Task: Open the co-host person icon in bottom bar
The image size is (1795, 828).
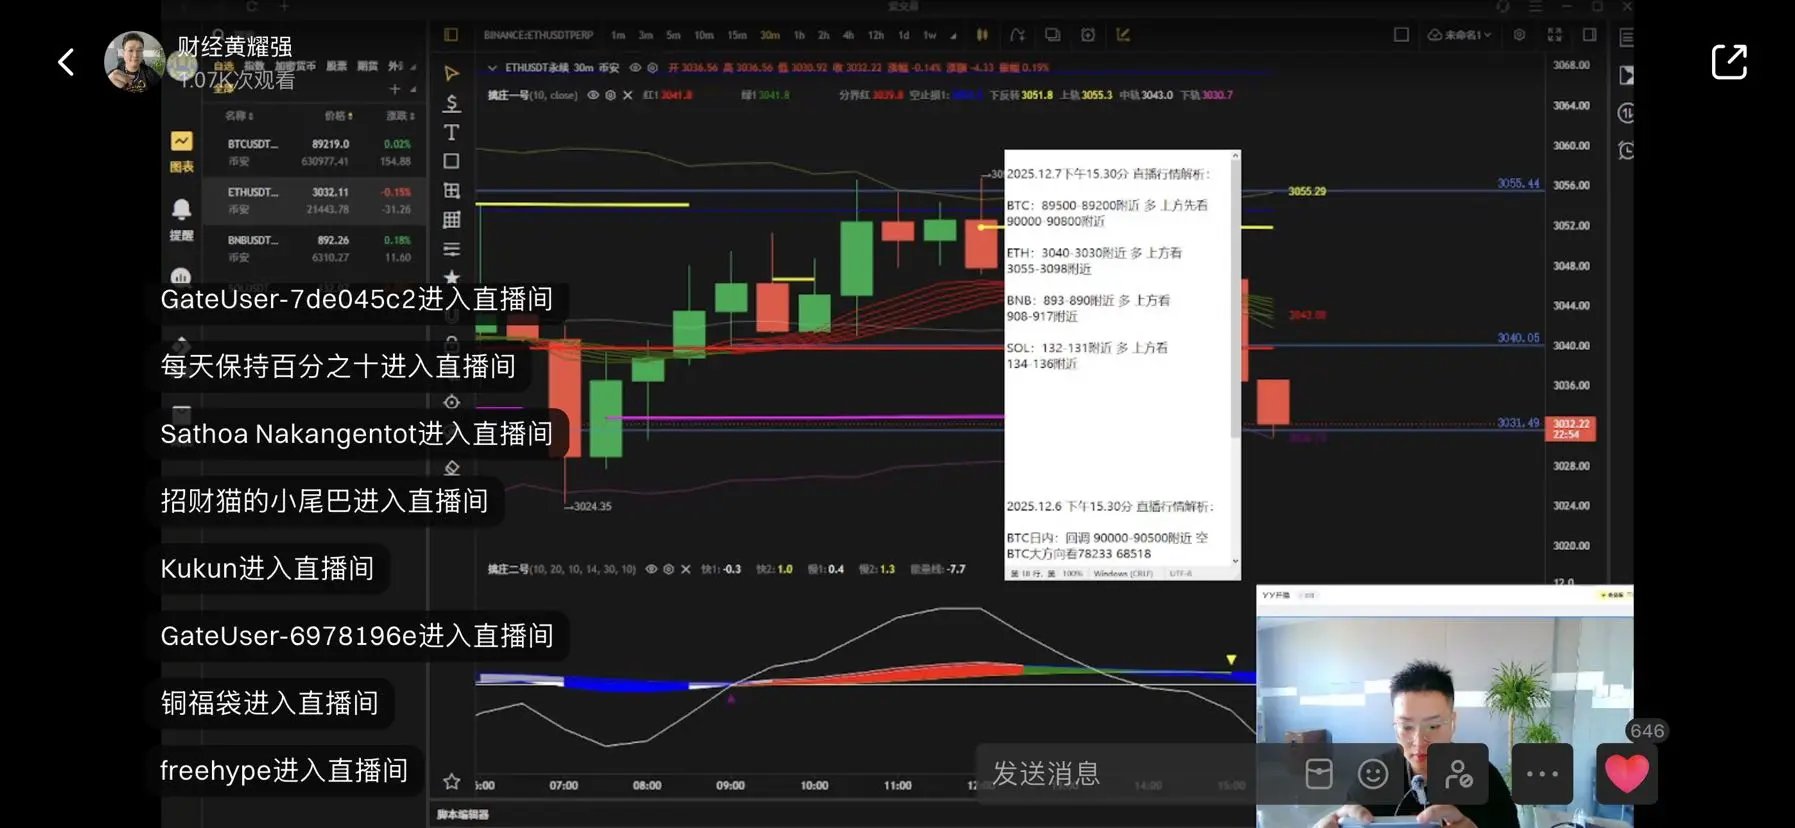Action: (x=1458, y=773)
